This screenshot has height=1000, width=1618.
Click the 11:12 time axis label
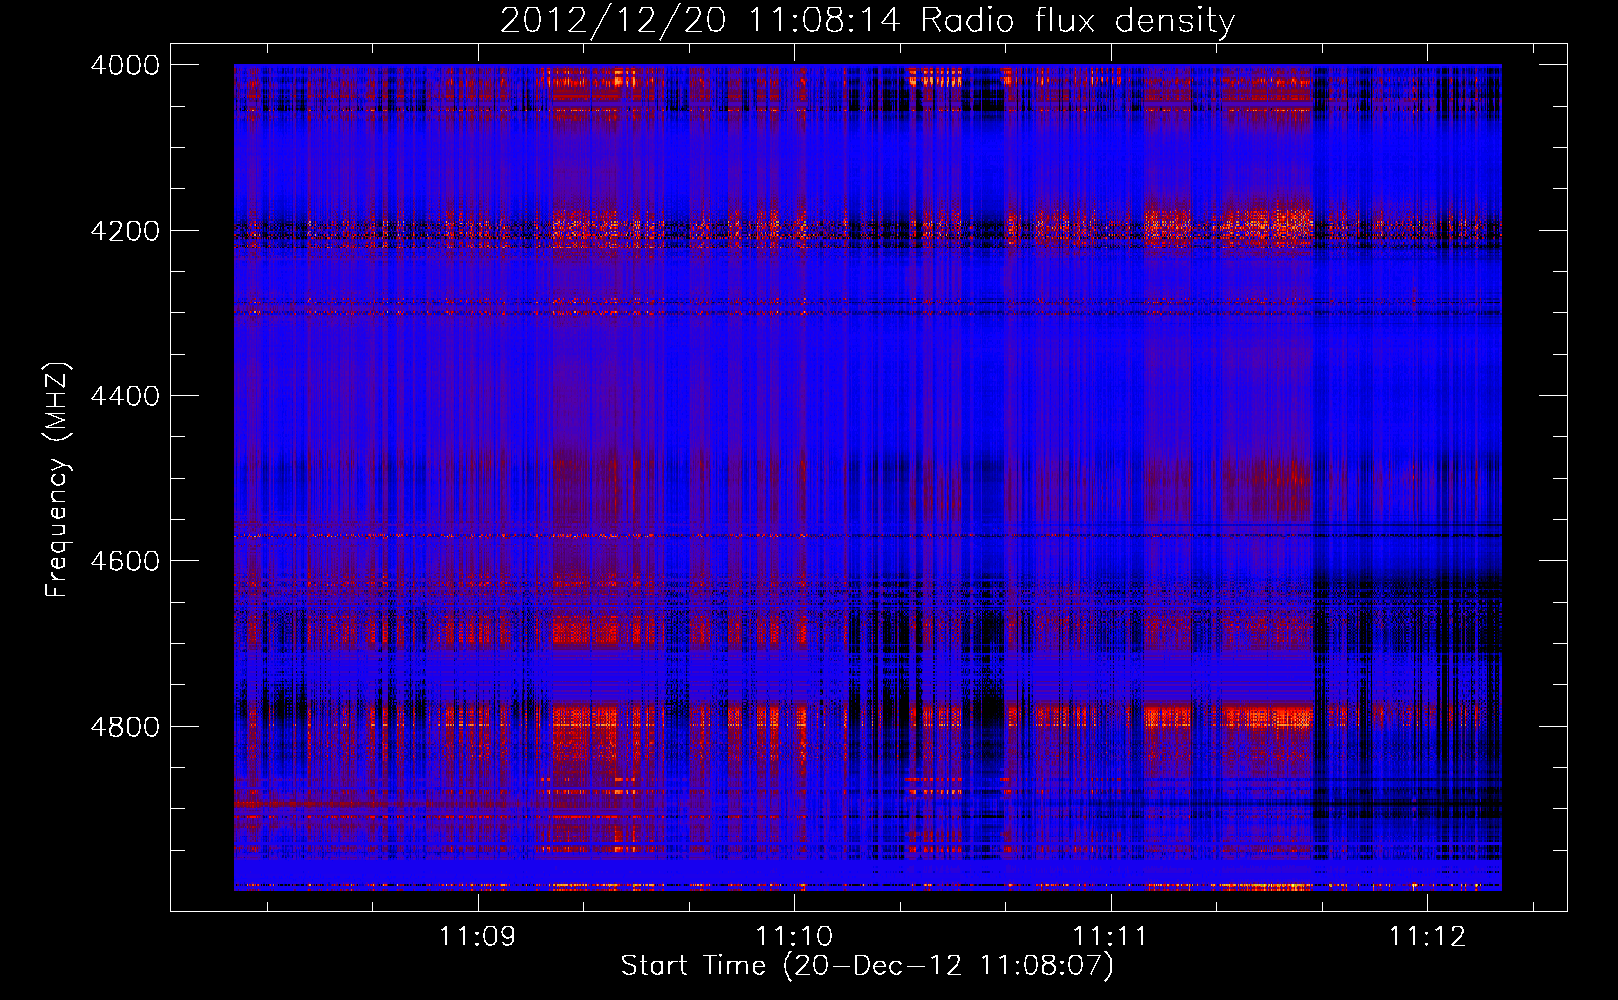pyautogui.click(x=1427, y=936)
